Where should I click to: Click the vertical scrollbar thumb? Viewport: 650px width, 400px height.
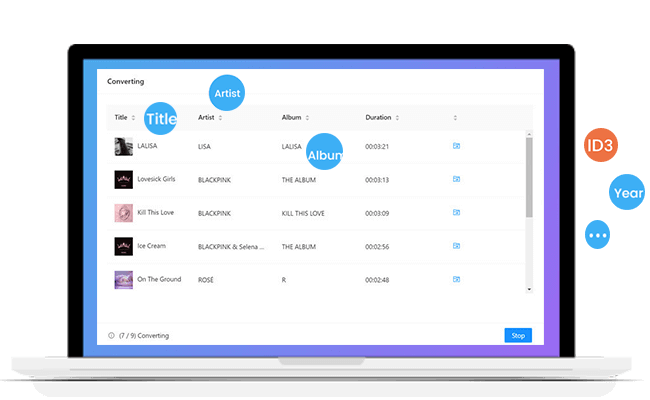(529, 177)
